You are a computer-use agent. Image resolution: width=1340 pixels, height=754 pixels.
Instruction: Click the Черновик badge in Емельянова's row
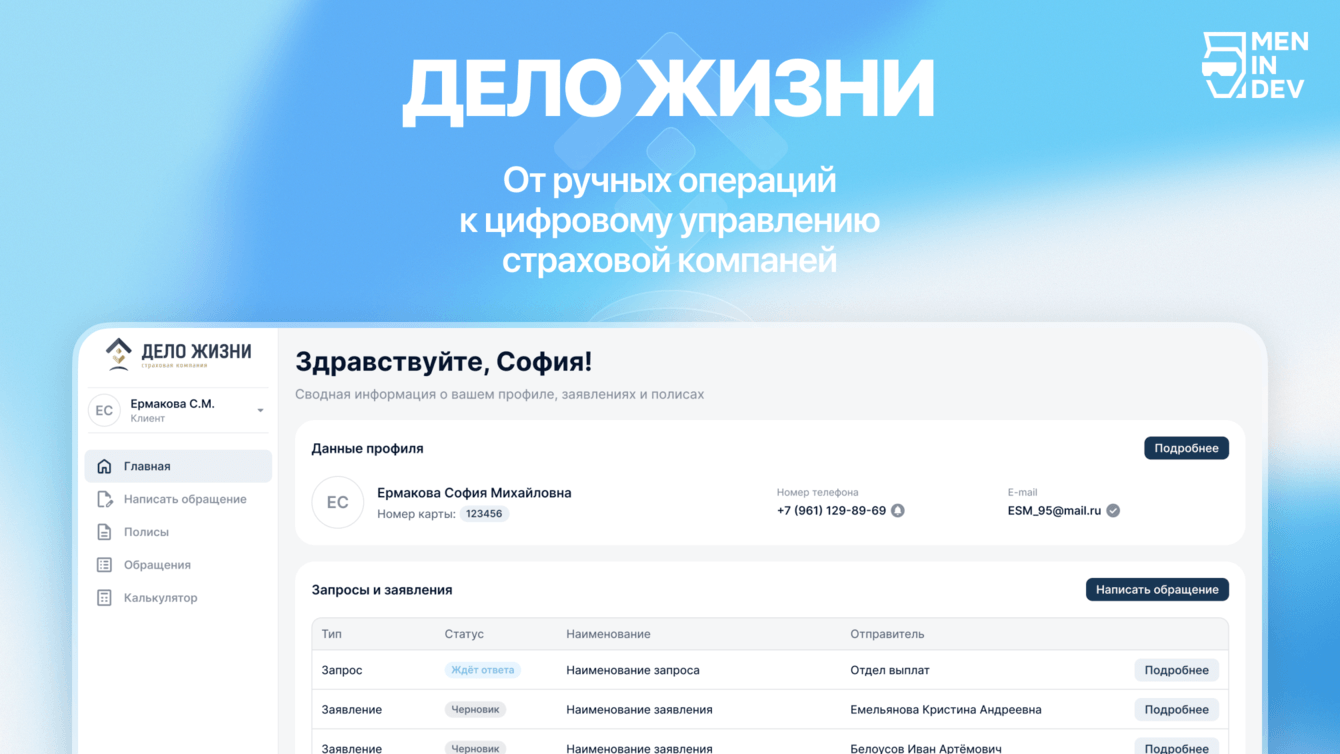[x=475, y=709]
